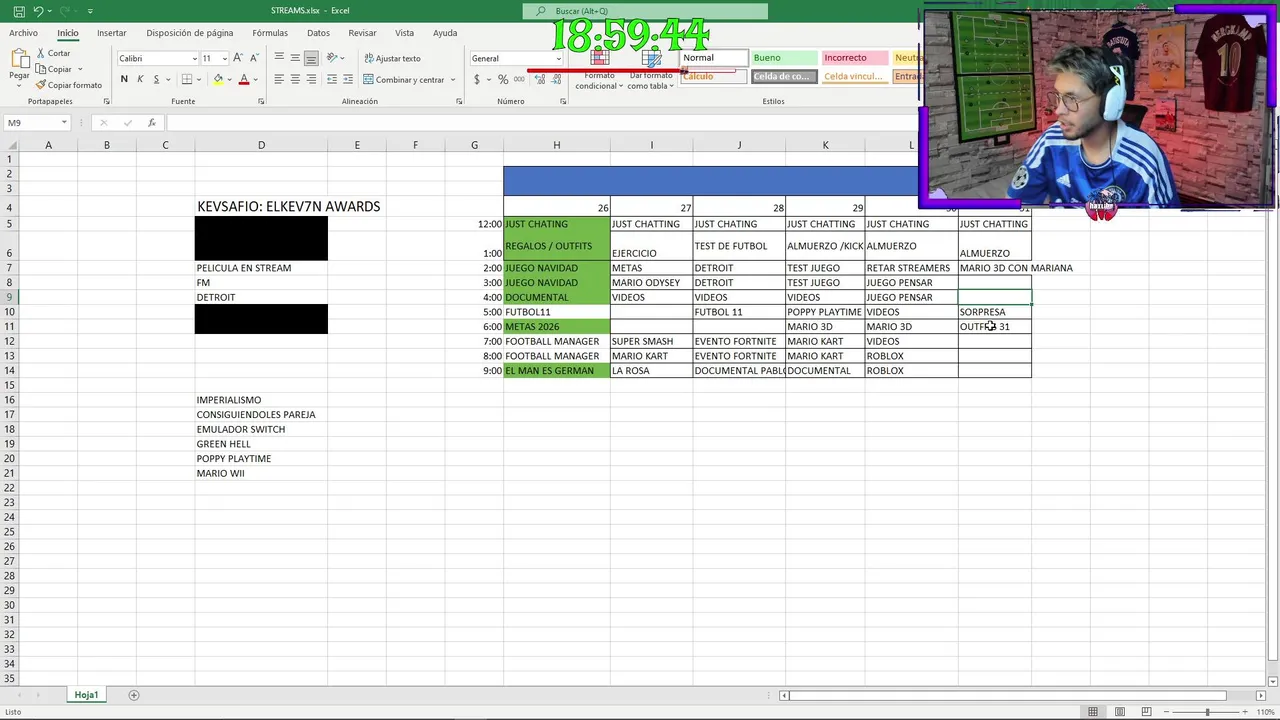Screen dimensions: 1280x720
Task: Select cell containing POPPY PLAYTIME in column D
Action: click(261, 459)
